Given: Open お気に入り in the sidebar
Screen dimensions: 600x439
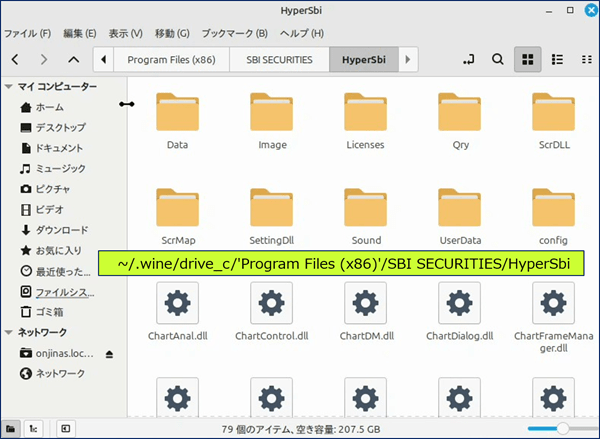Looking at the screenshot, I should pos(51,251).
